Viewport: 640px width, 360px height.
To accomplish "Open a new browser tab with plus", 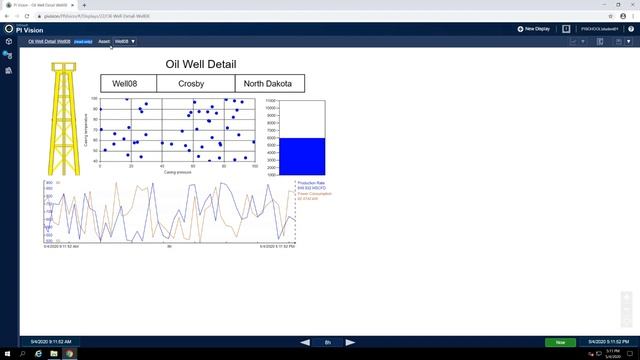I will pos(84,5).
